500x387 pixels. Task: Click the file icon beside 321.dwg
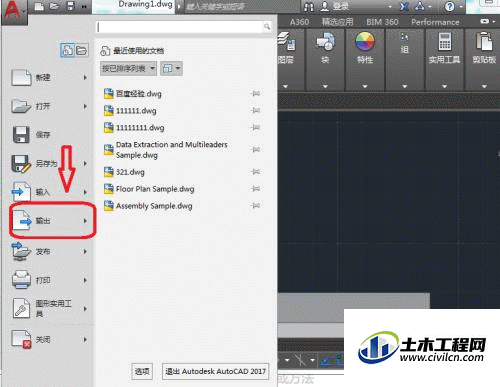point(109,172)
